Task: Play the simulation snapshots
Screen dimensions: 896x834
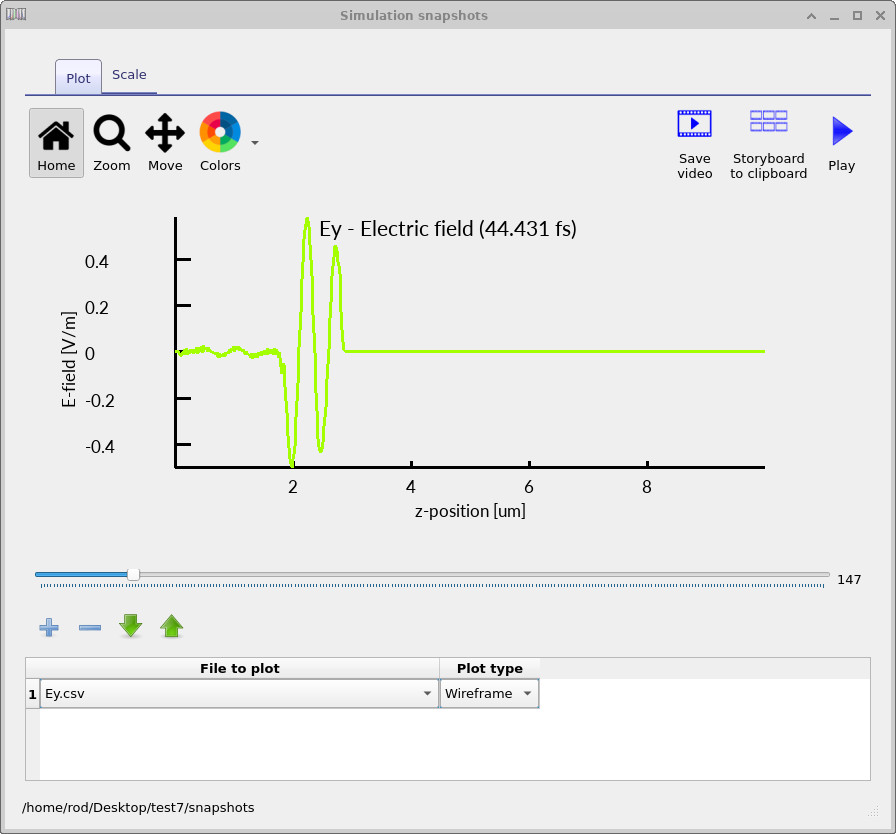Action: tap(842, 143)
